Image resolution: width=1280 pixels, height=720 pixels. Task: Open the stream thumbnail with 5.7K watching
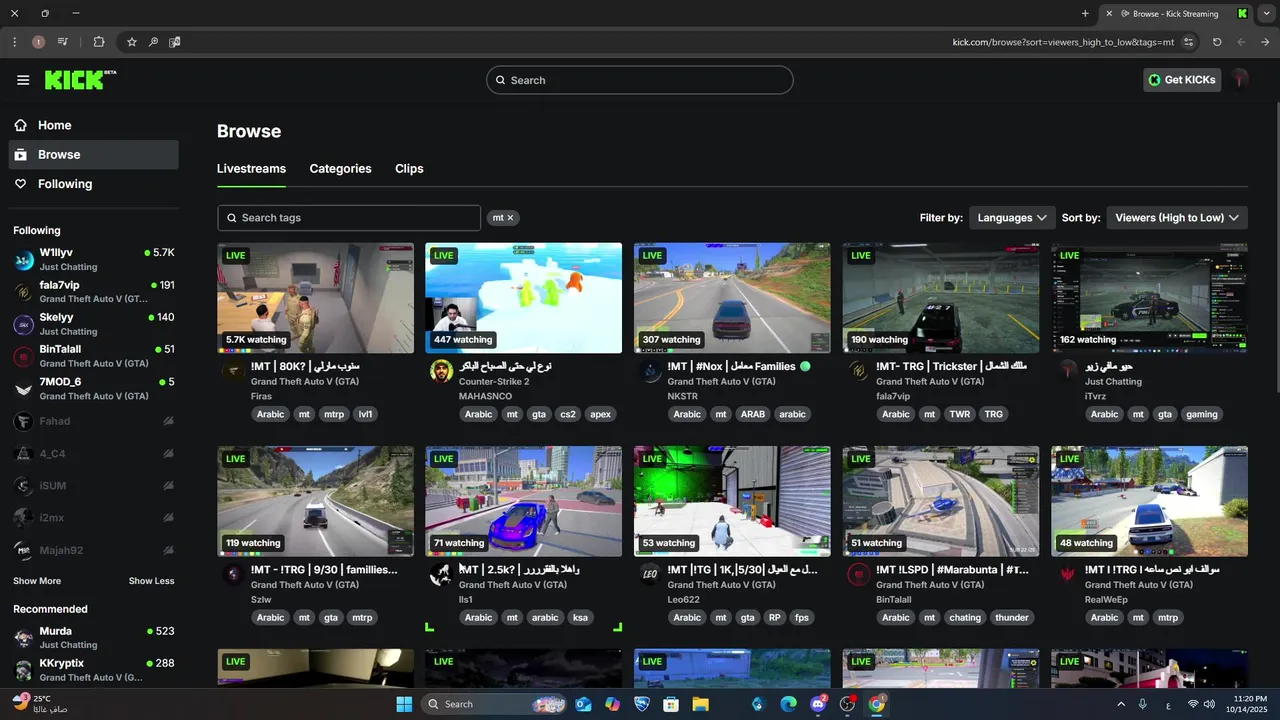(x=315, y=298)
